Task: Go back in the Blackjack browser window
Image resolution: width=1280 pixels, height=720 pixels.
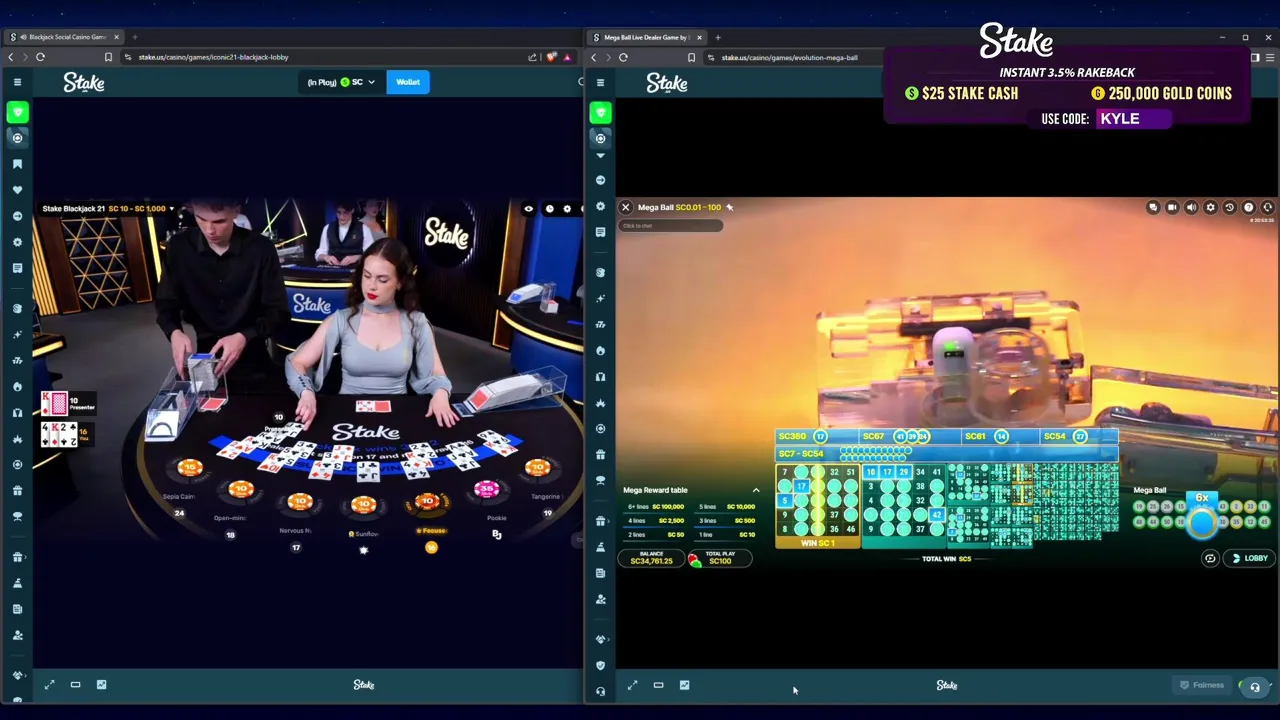Action: pos(11,57)
